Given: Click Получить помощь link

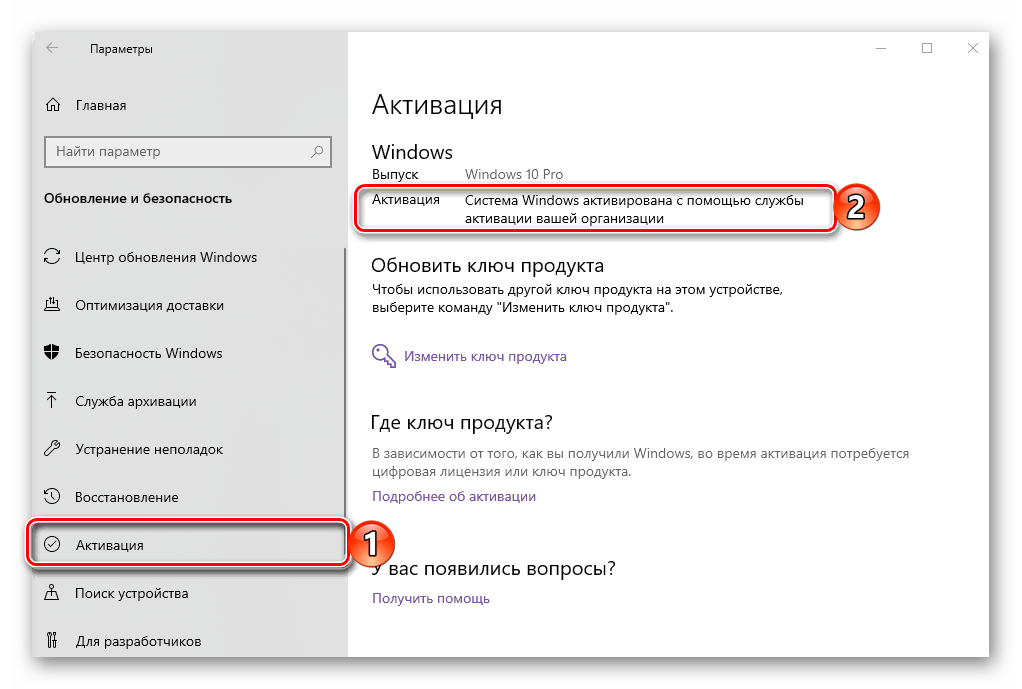Looking at the screenshot, I should pyautogui.click(x=430, y=598).
